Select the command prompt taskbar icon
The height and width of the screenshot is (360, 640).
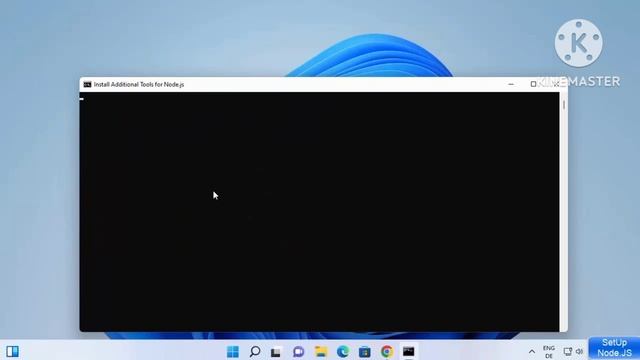409,351
